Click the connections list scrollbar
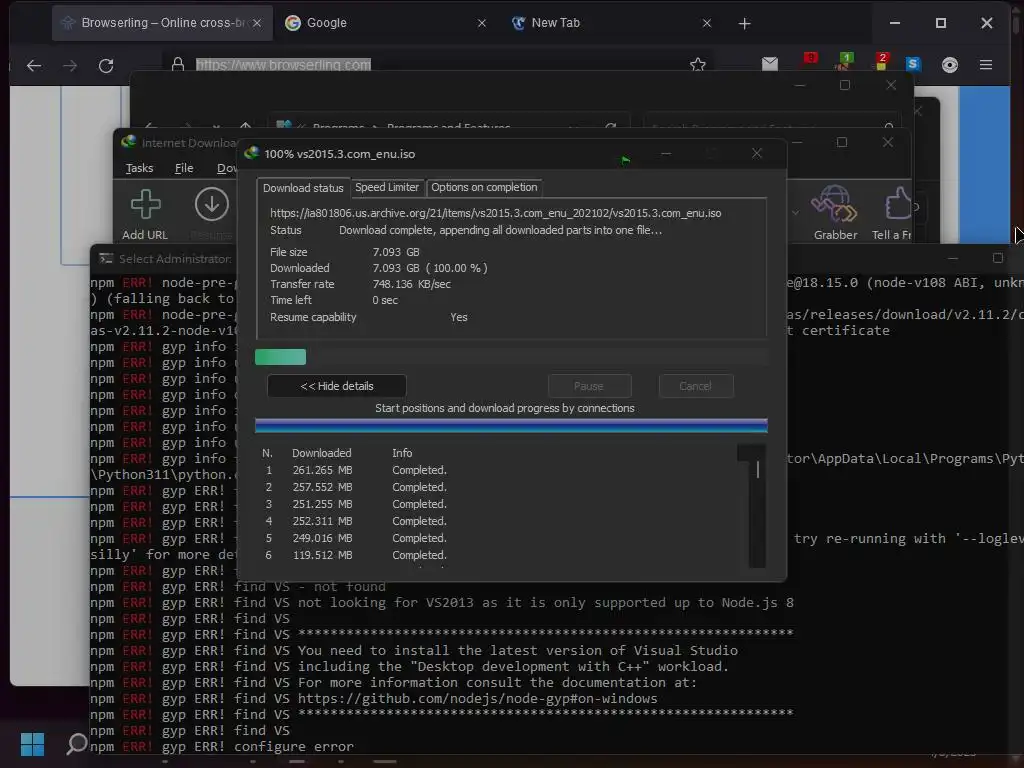Viewport: 1024px width, 768px height. click(757, 506)
